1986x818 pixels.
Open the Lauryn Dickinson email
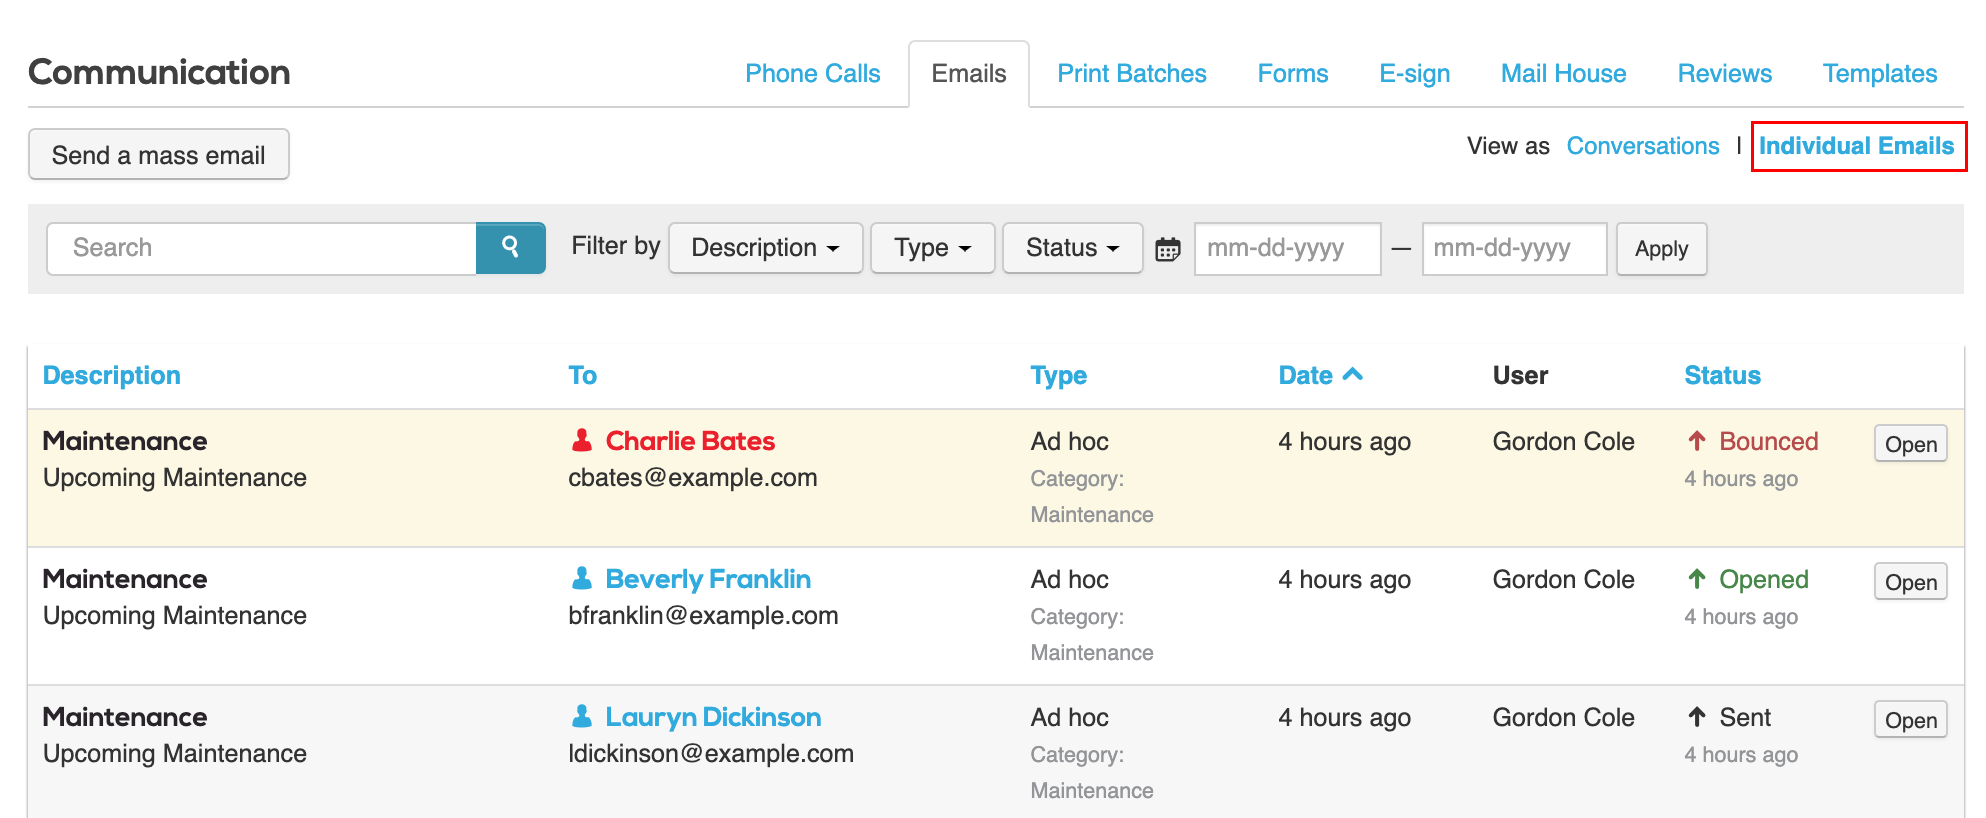pyautogui.click(x=1910, y=720)
